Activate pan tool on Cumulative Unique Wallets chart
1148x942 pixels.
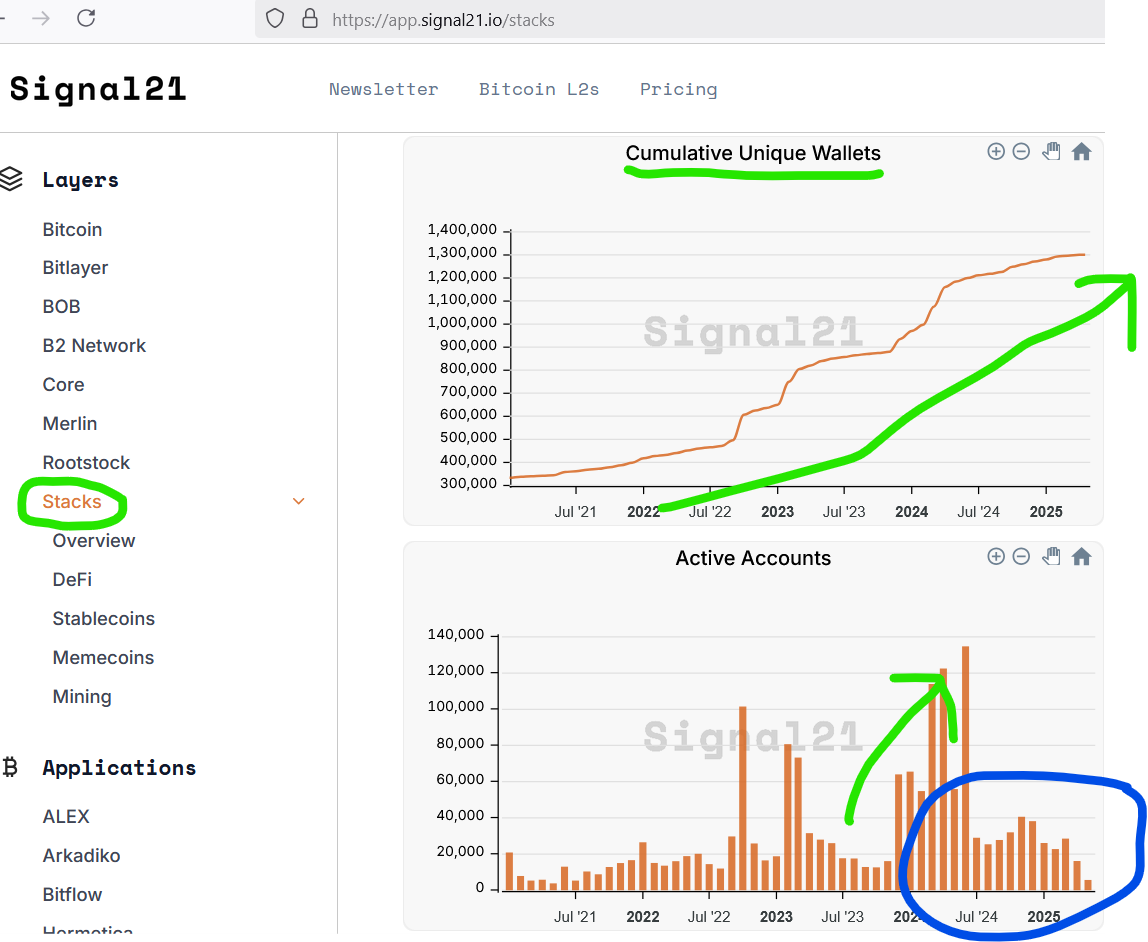point(1051,152)
